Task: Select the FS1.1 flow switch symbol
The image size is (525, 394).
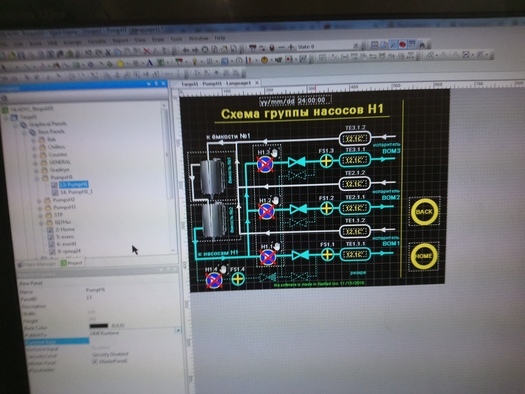Action: tap(327, 255)
